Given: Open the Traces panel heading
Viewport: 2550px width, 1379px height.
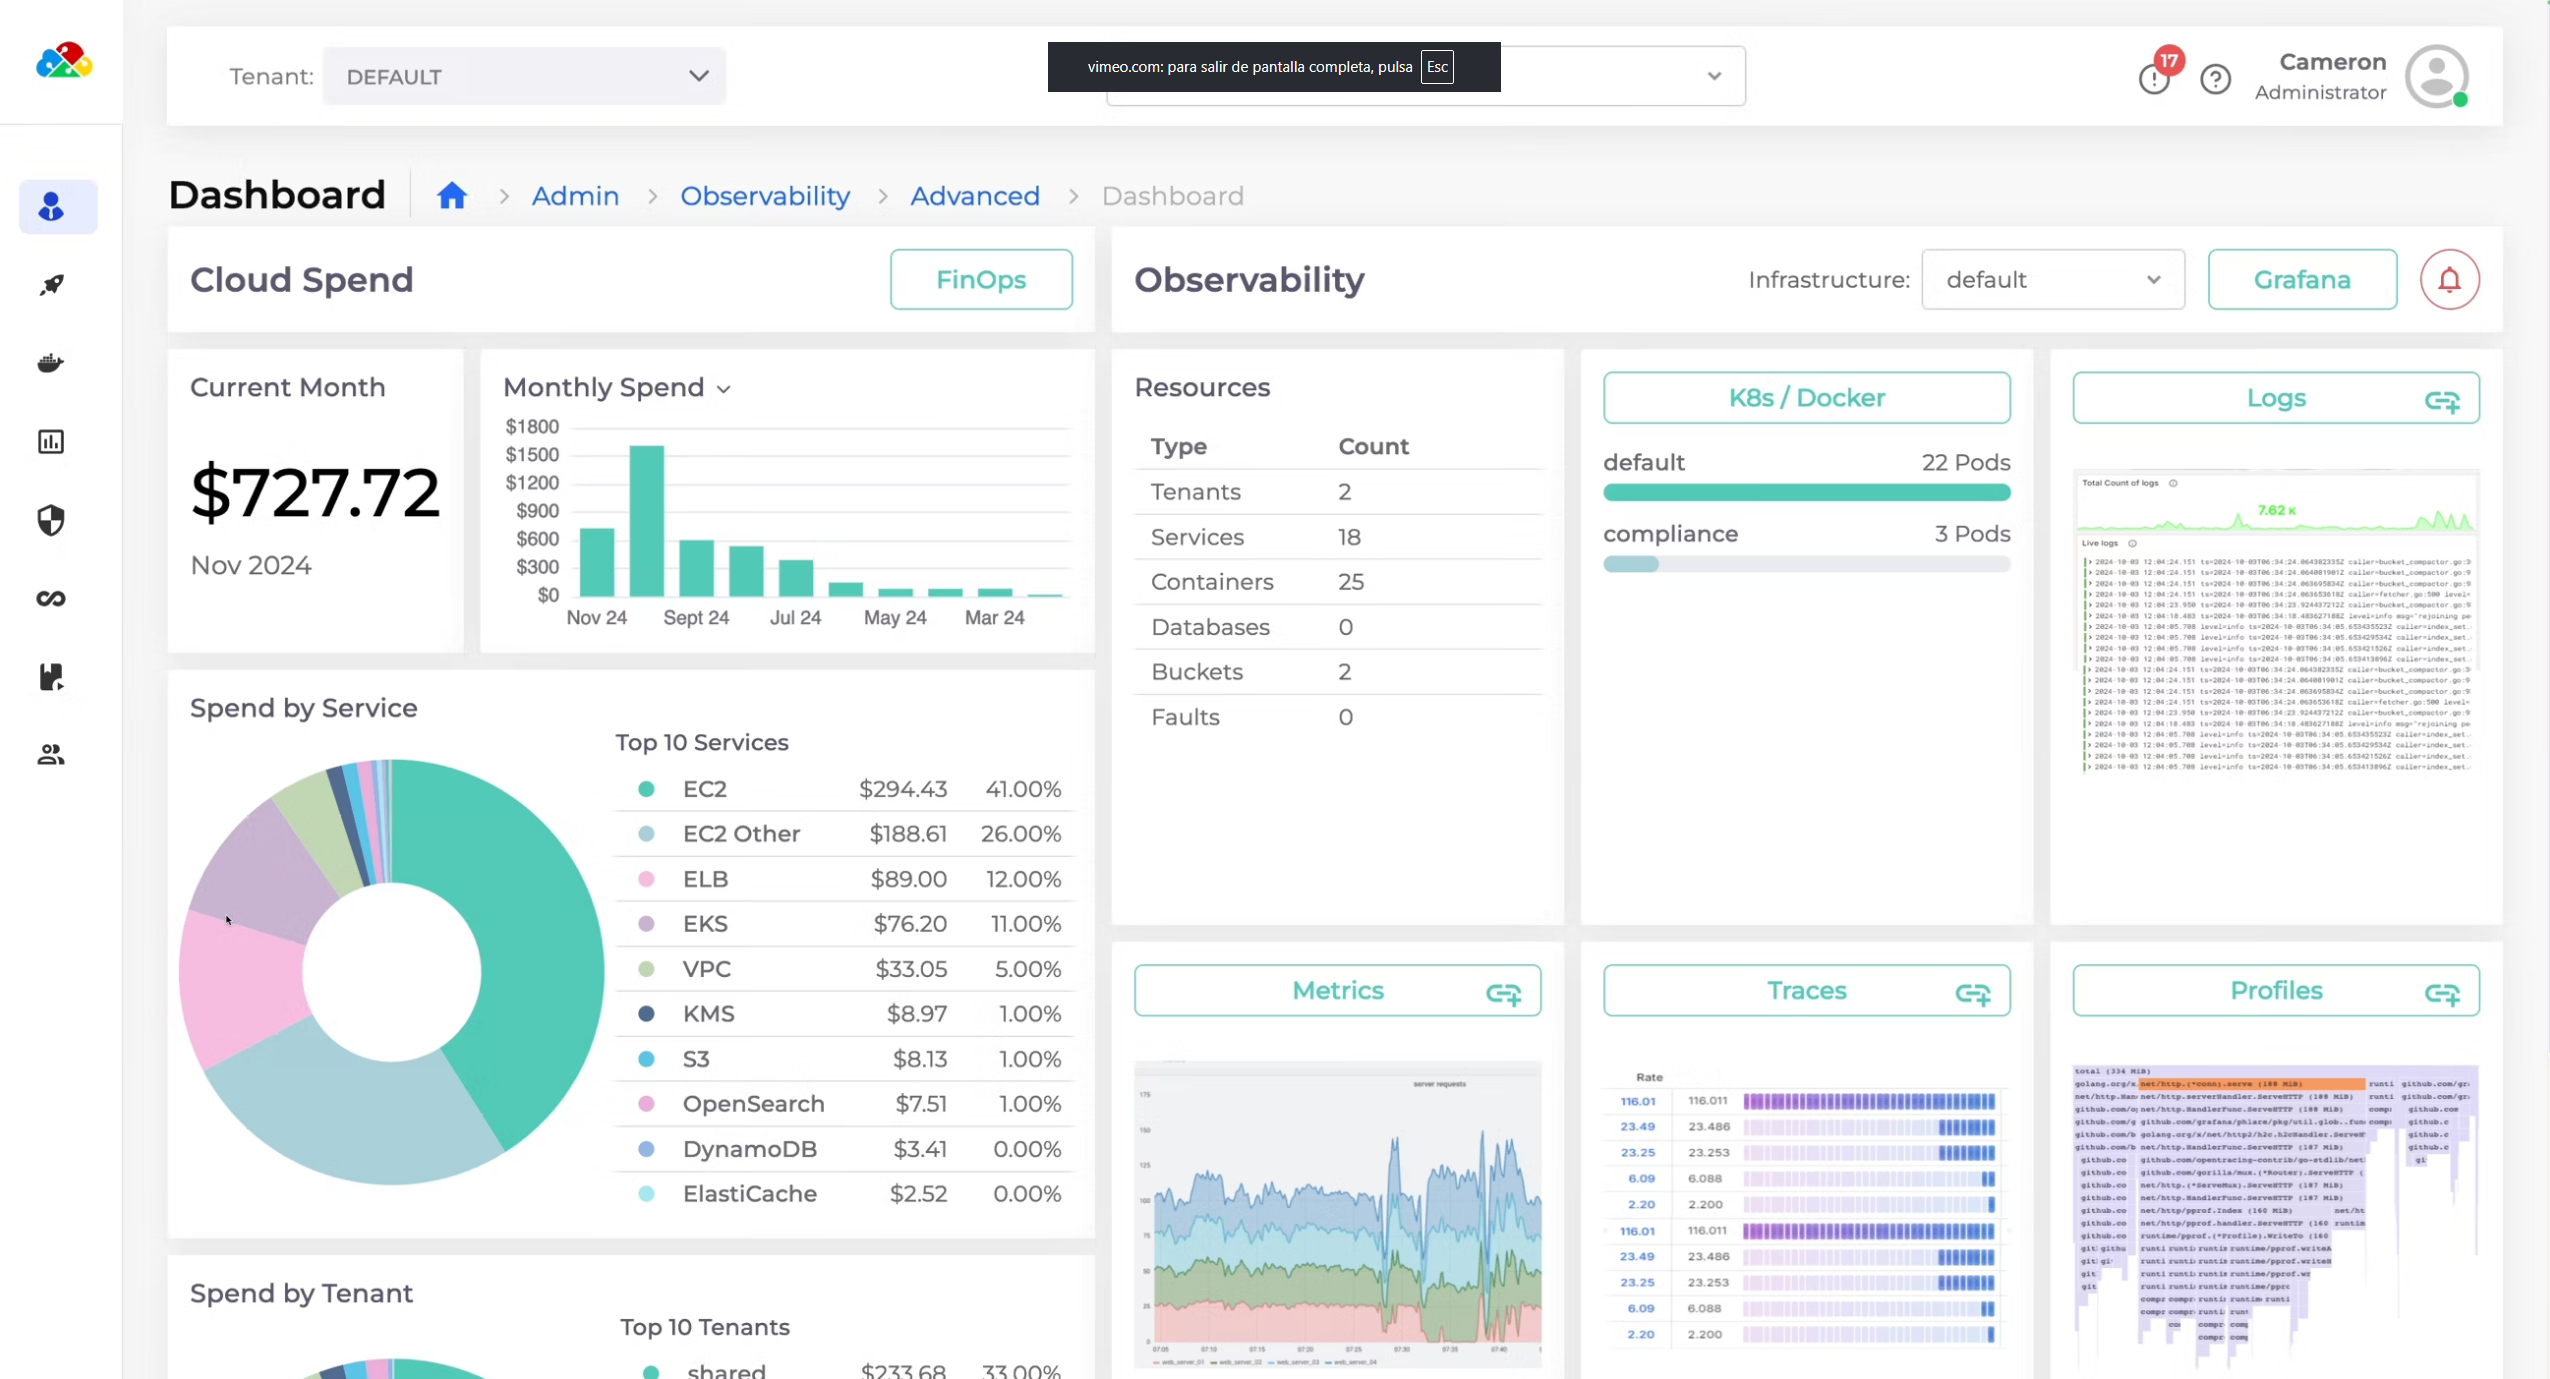Looking at the screenshot, I should (x=1805, y=990).
